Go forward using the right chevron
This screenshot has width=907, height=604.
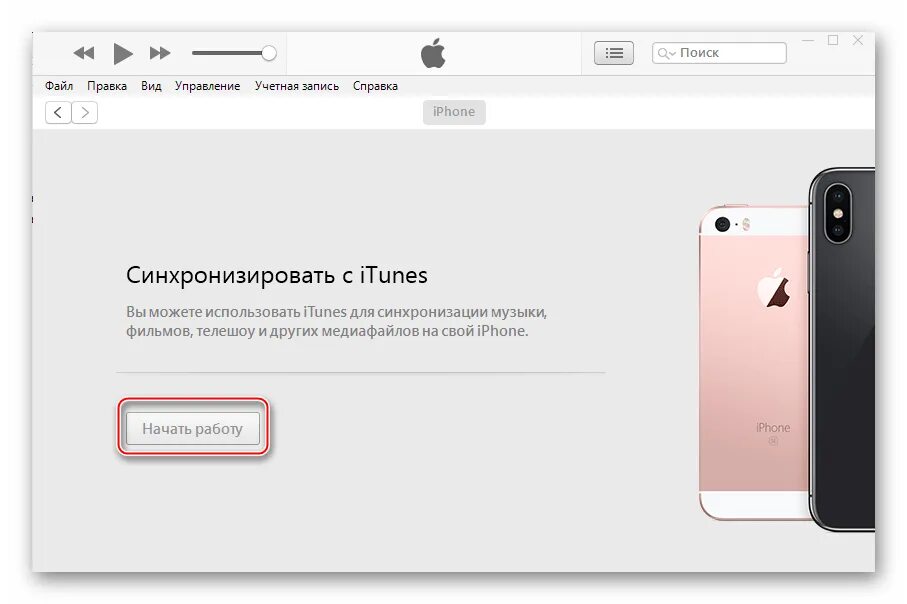click(84, 112)
